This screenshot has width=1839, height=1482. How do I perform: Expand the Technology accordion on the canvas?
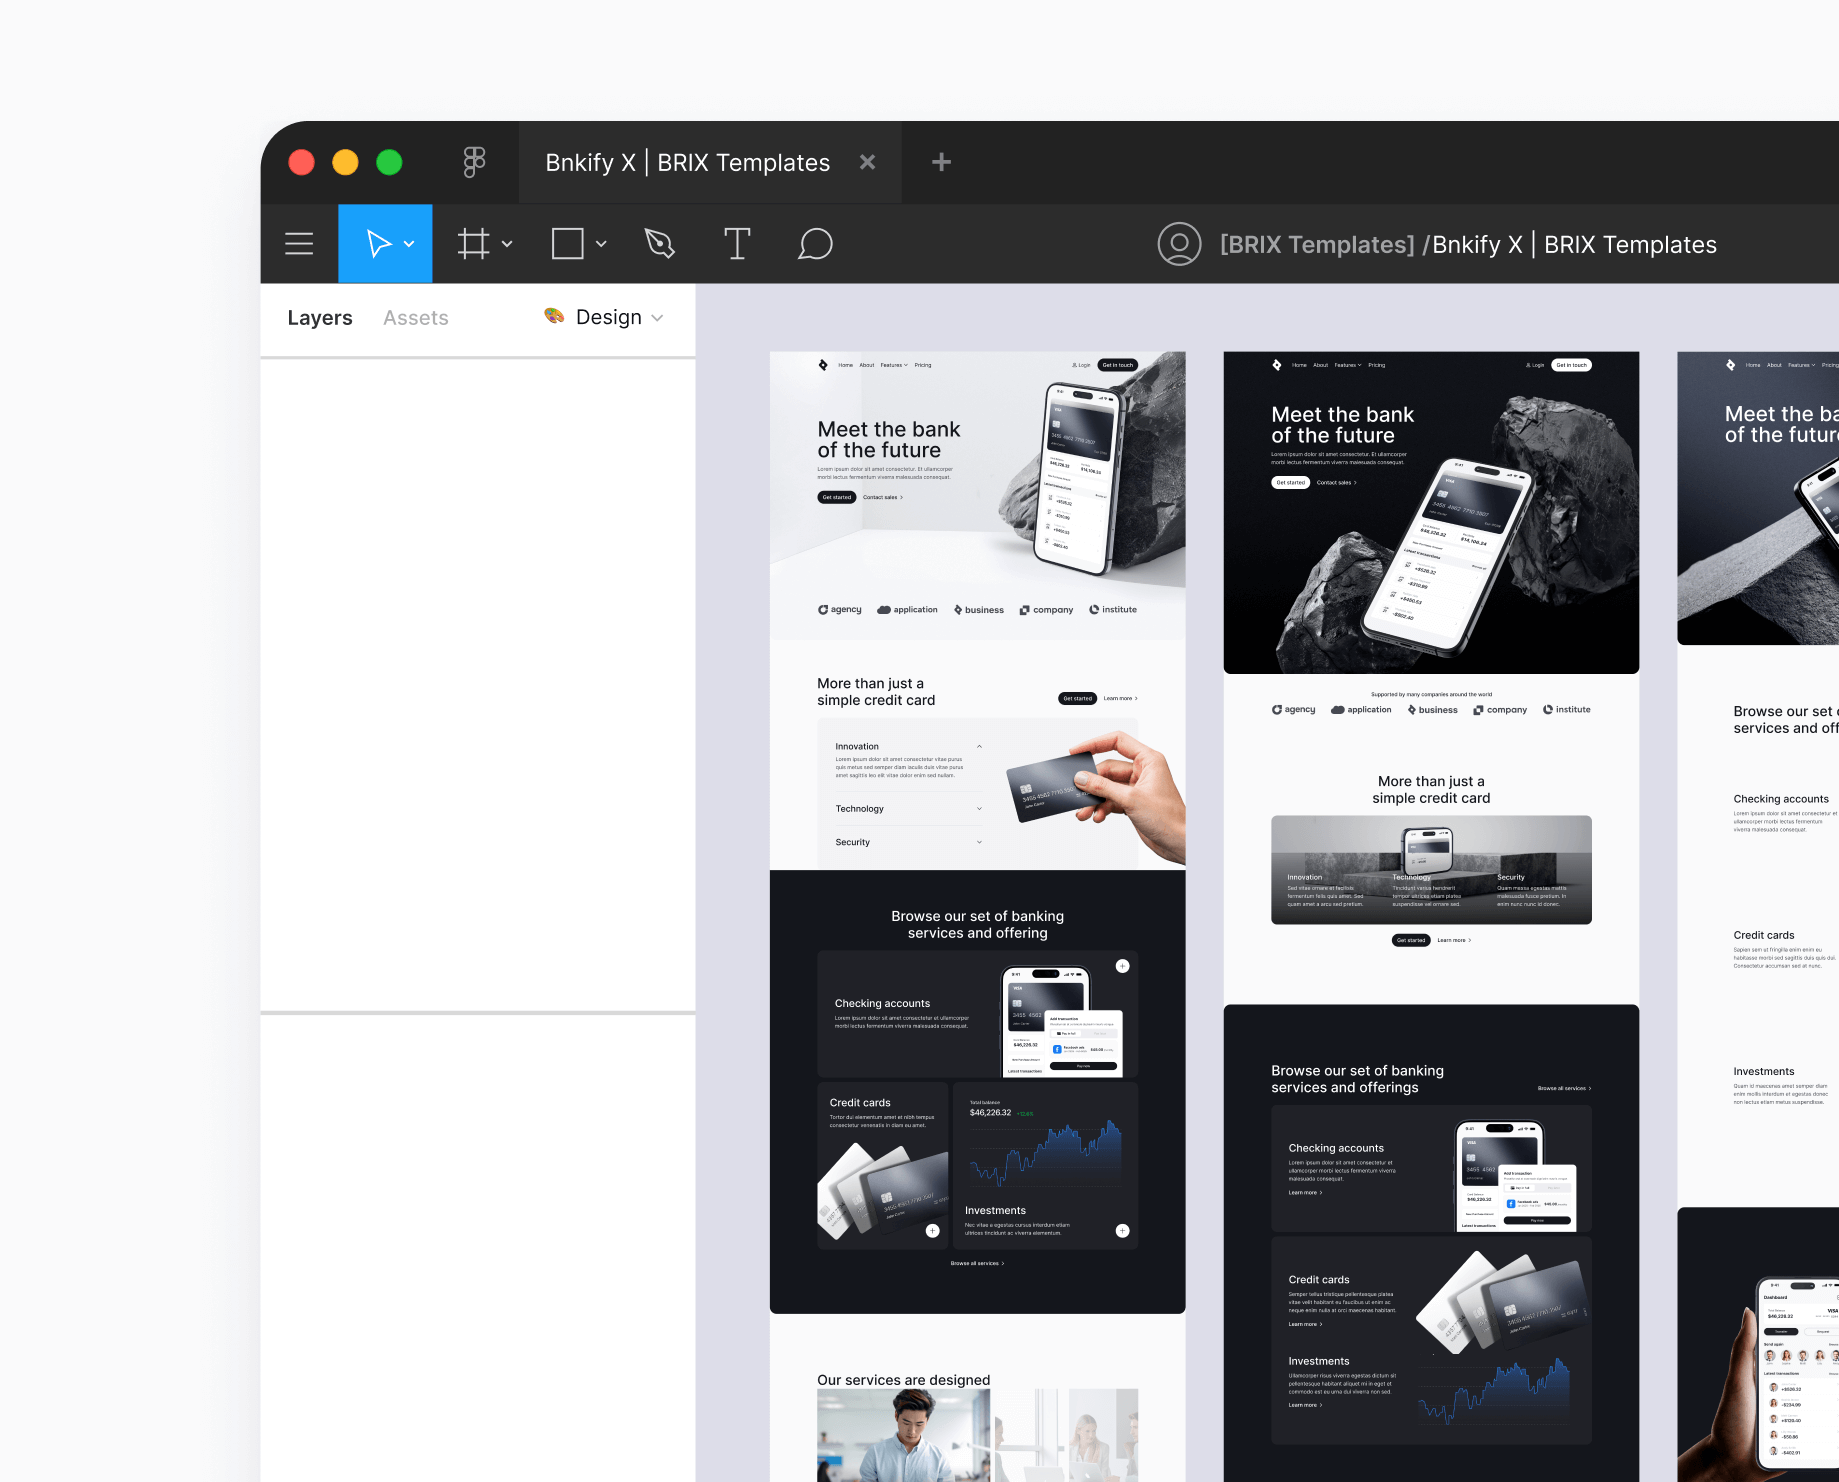click(x=978, y=808)
